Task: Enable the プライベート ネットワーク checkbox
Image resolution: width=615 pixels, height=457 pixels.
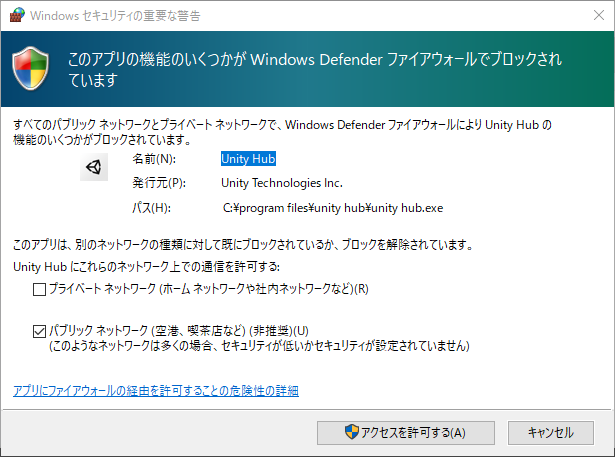Action: point(39,290)
